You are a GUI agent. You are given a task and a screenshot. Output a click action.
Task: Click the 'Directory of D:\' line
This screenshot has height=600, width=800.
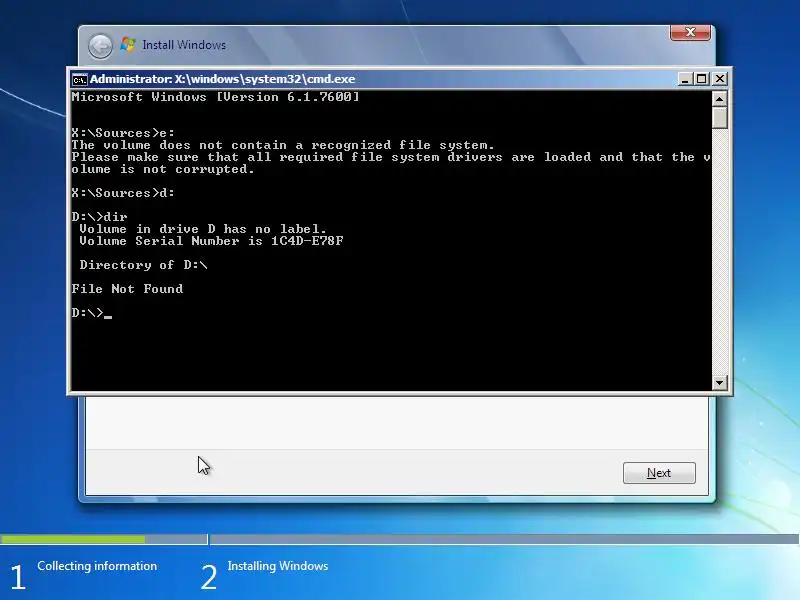143,265
